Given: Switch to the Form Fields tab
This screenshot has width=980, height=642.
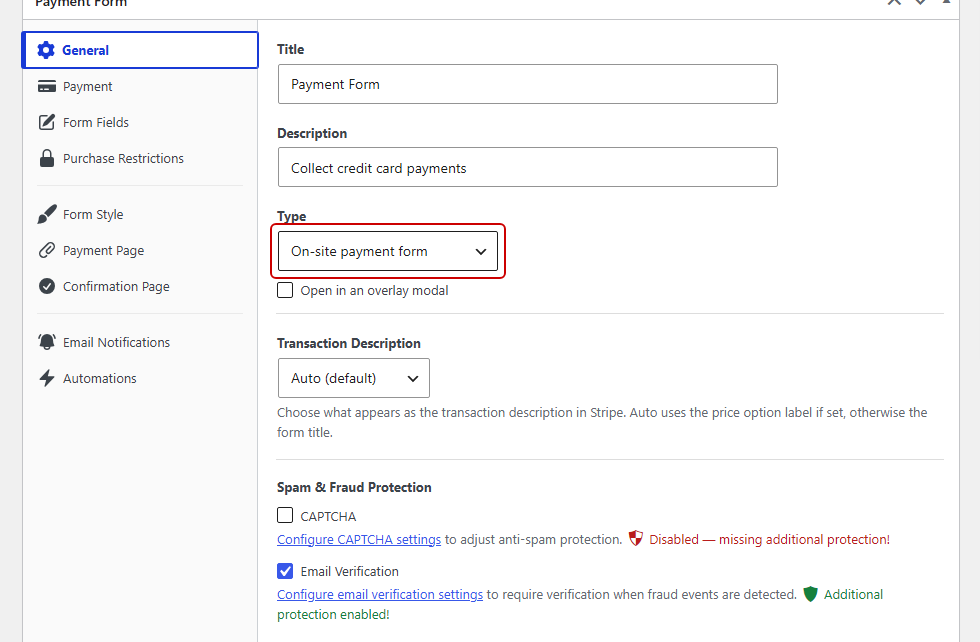Looking at the screenshot, I should (140, 122).
